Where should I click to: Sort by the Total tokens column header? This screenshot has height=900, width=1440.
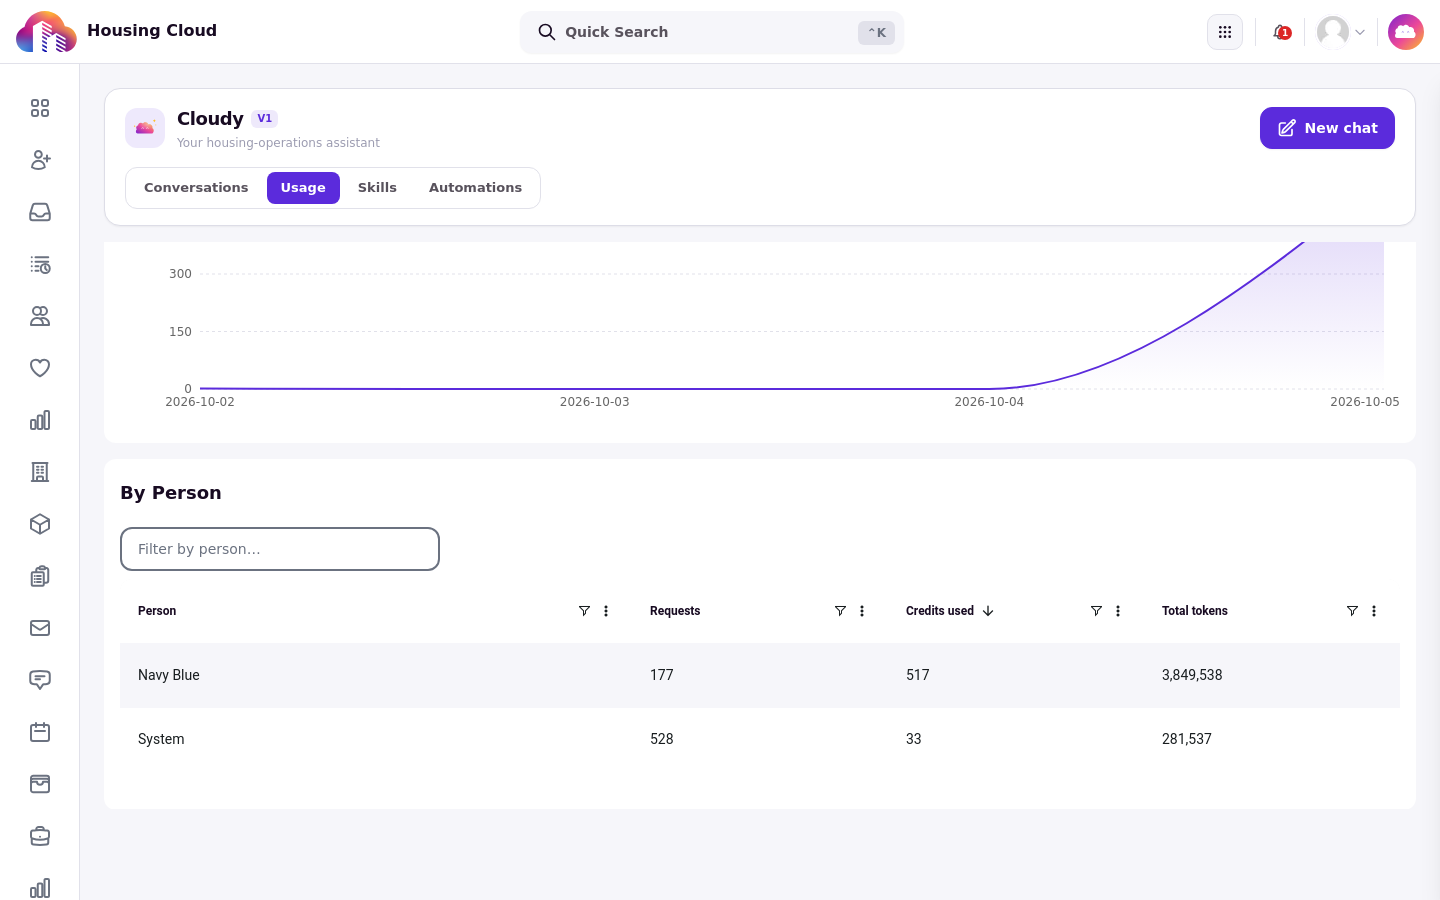[x=1195, y=611]
